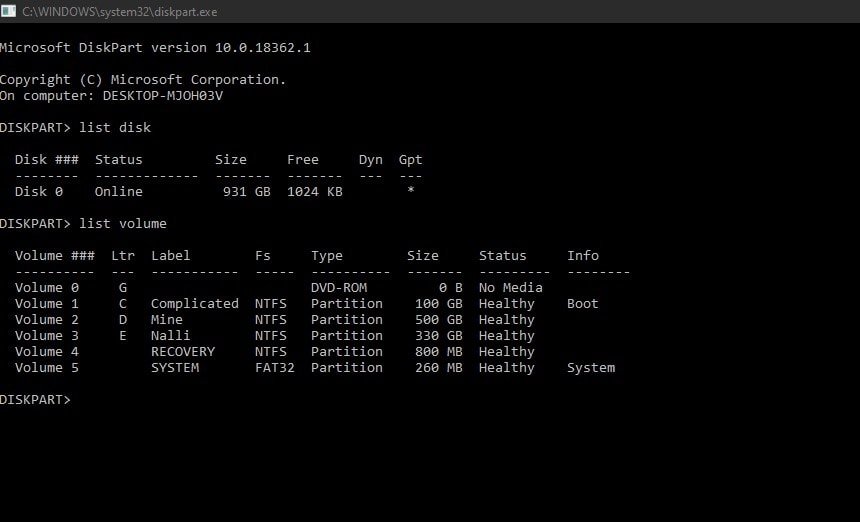Click the 'Volume ###' column header
Viewport: 860px width, 522px height.
(55, 256)
